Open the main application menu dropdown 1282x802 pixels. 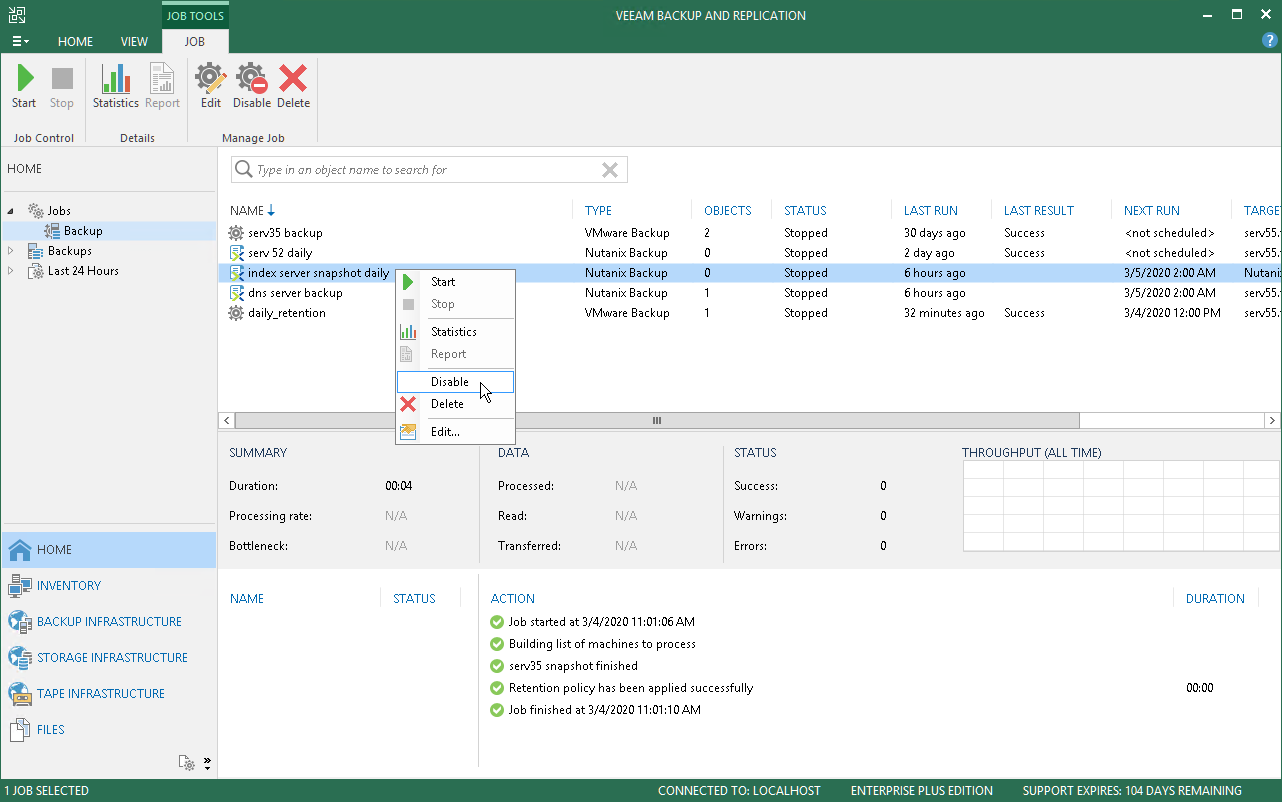coord(20,41)
